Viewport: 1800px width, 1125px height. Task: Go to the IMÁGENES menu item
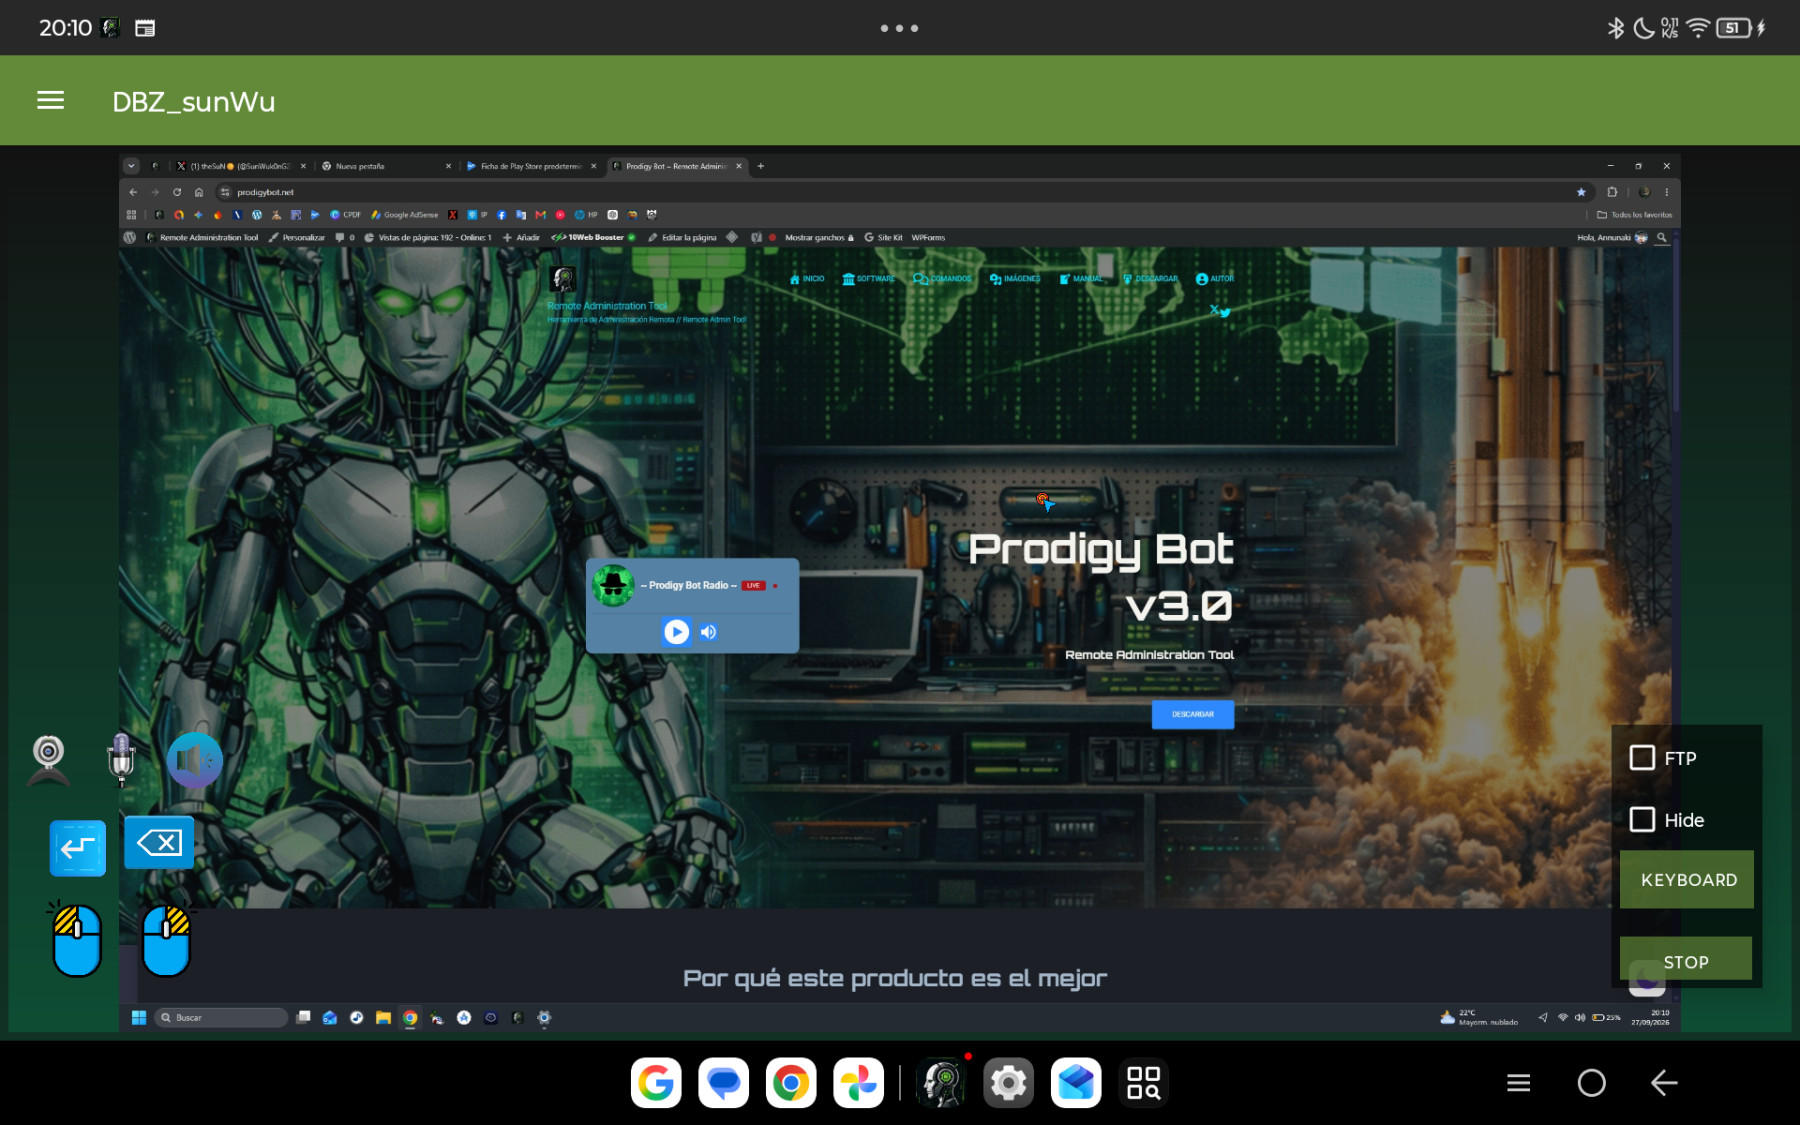(1015, 279)
